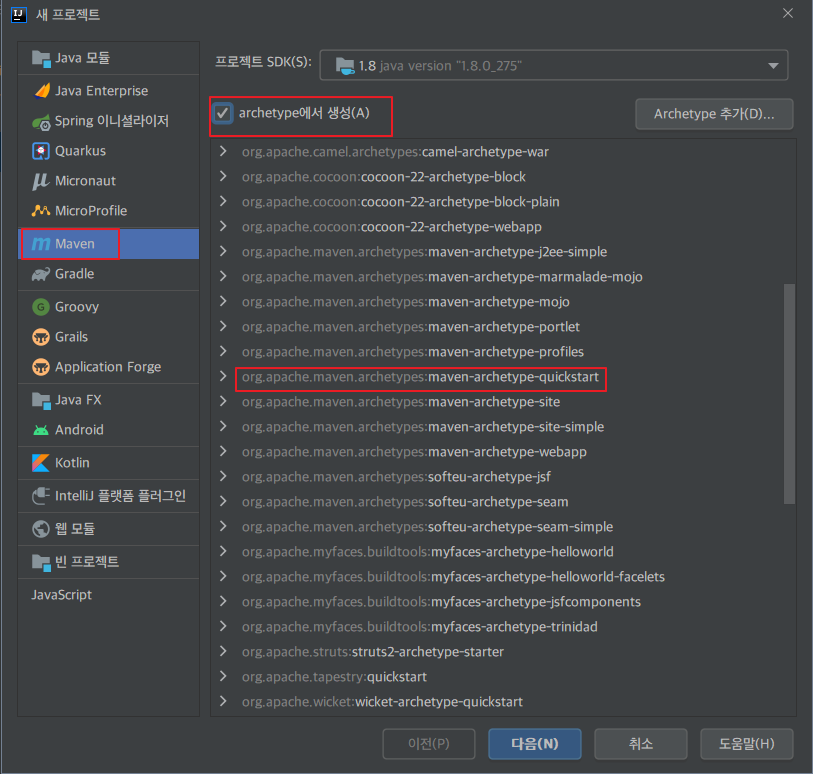Select maven-archetype-profiles row

point(503,351)
